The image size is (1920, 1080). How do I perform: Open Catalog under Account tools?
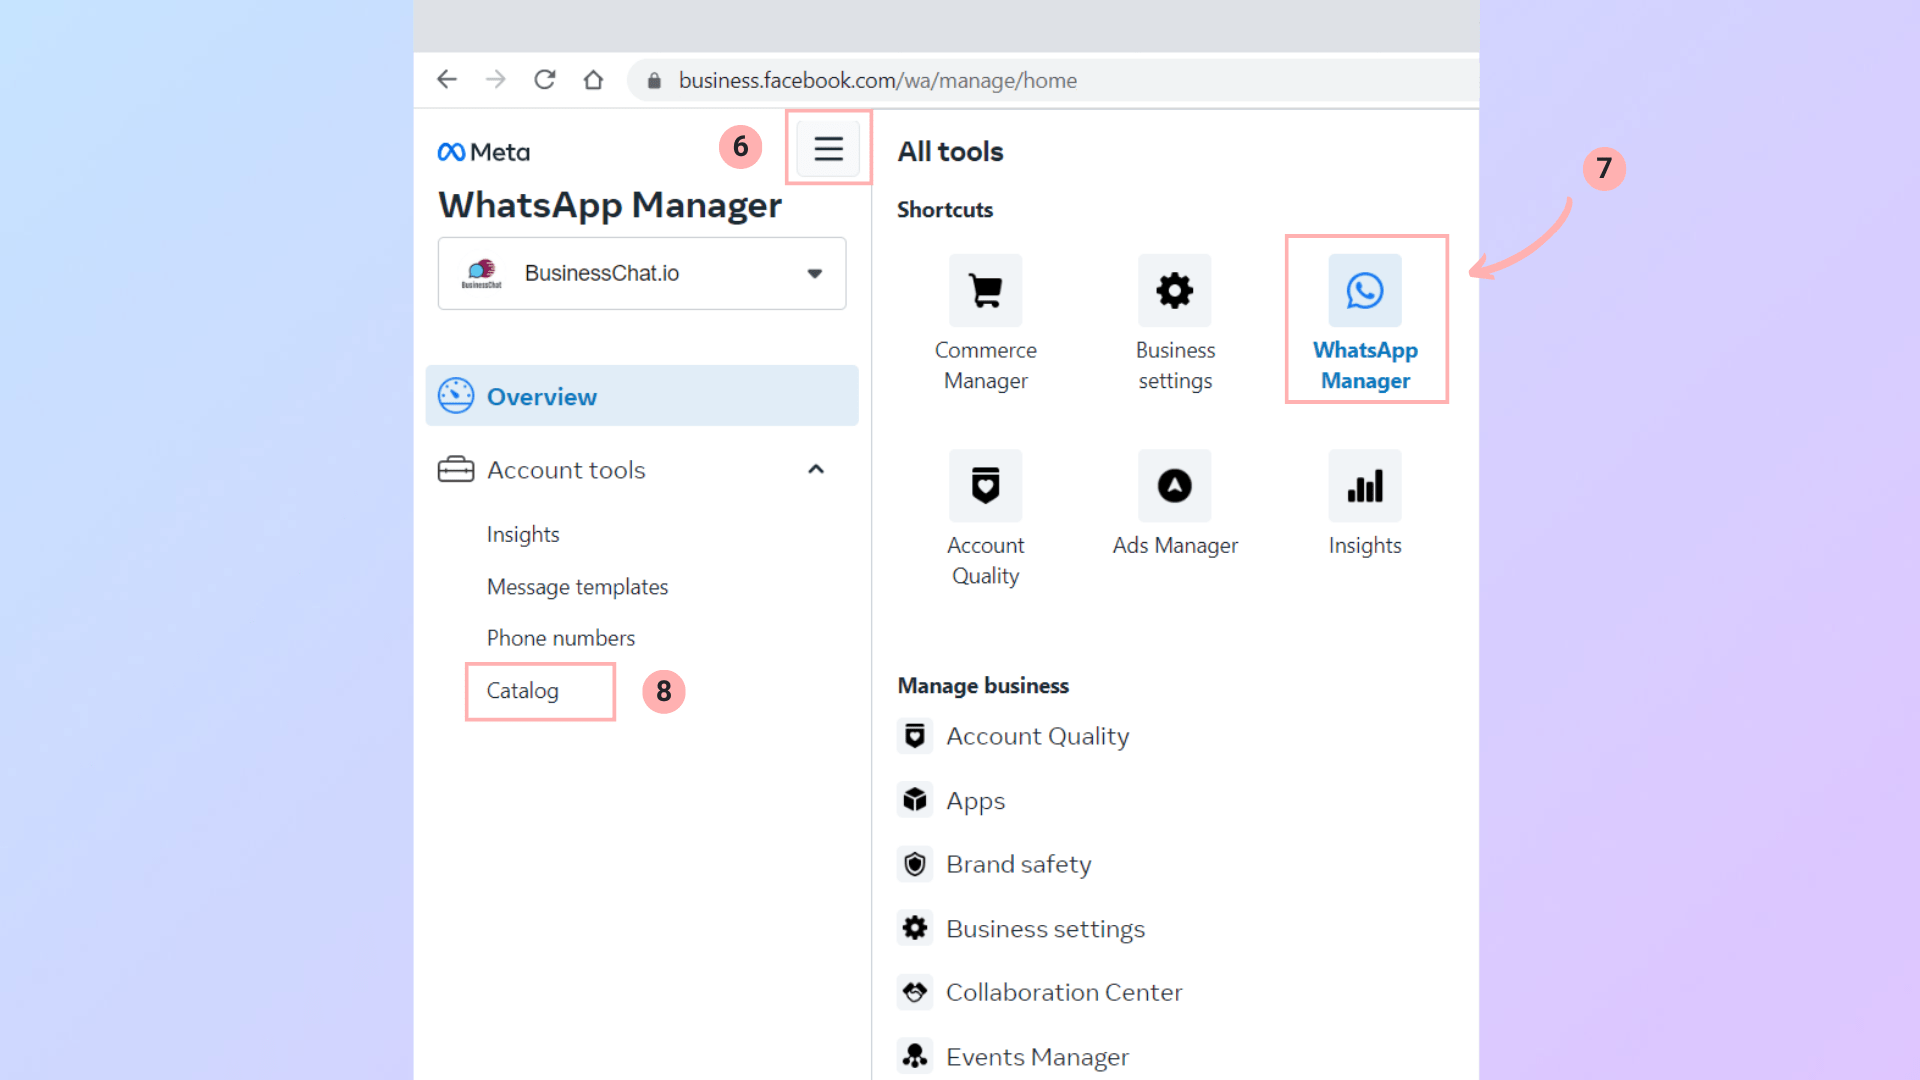[523, 691]
